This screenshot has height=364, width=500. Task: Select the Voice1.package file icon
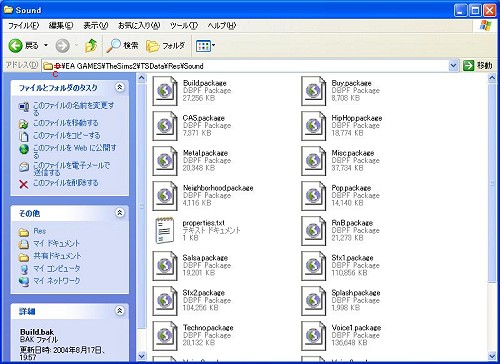point(314,336)
